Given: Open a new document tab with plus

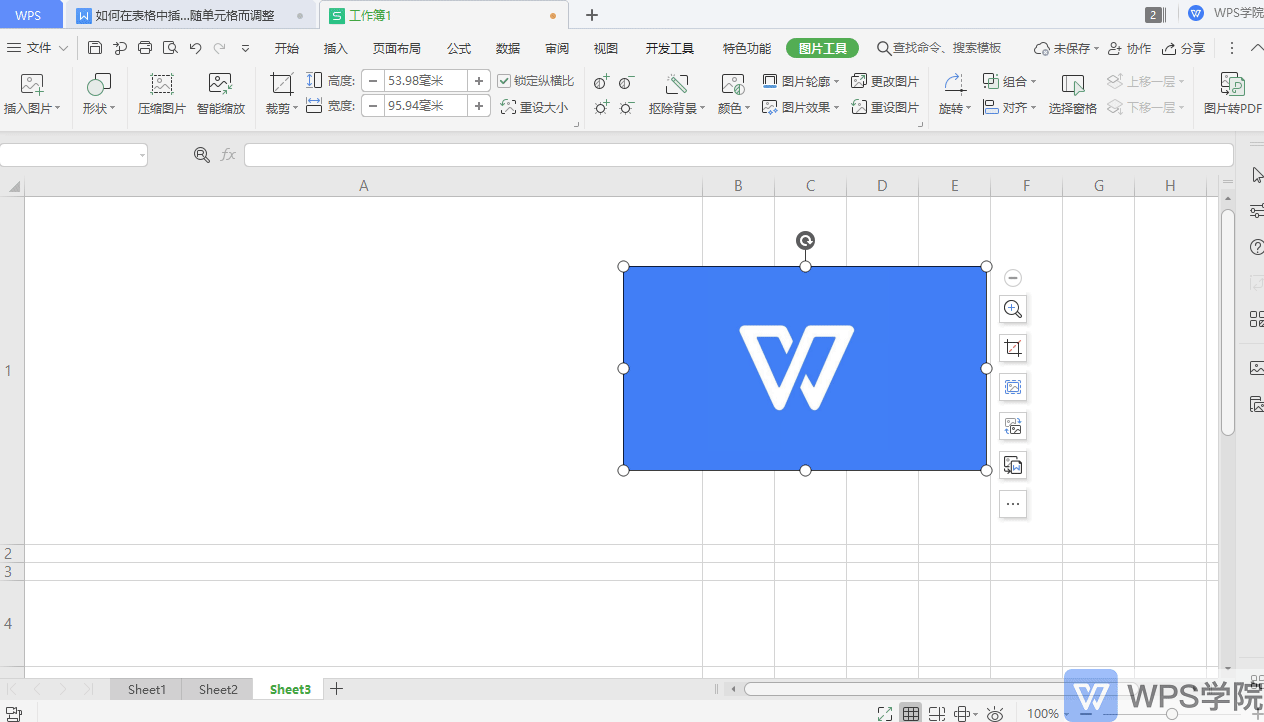Looking at the screenshot, I should coord(592,15).
